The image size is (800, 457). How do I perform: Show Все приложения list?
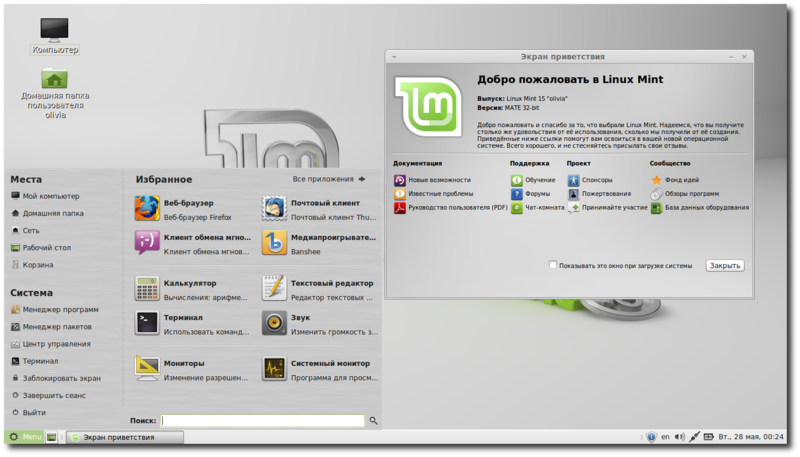click(329, 179)
